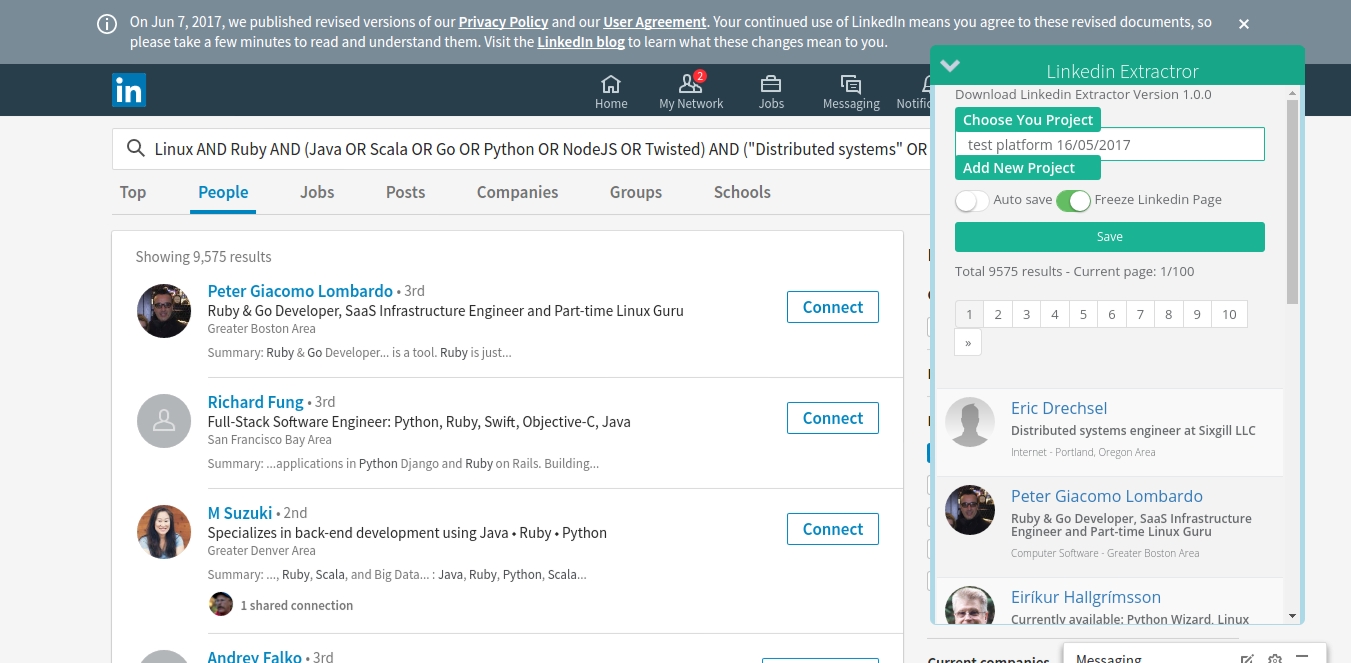Compose a new message in Messaging bar
The image size is (1351, 663).
coord(1247,659)
